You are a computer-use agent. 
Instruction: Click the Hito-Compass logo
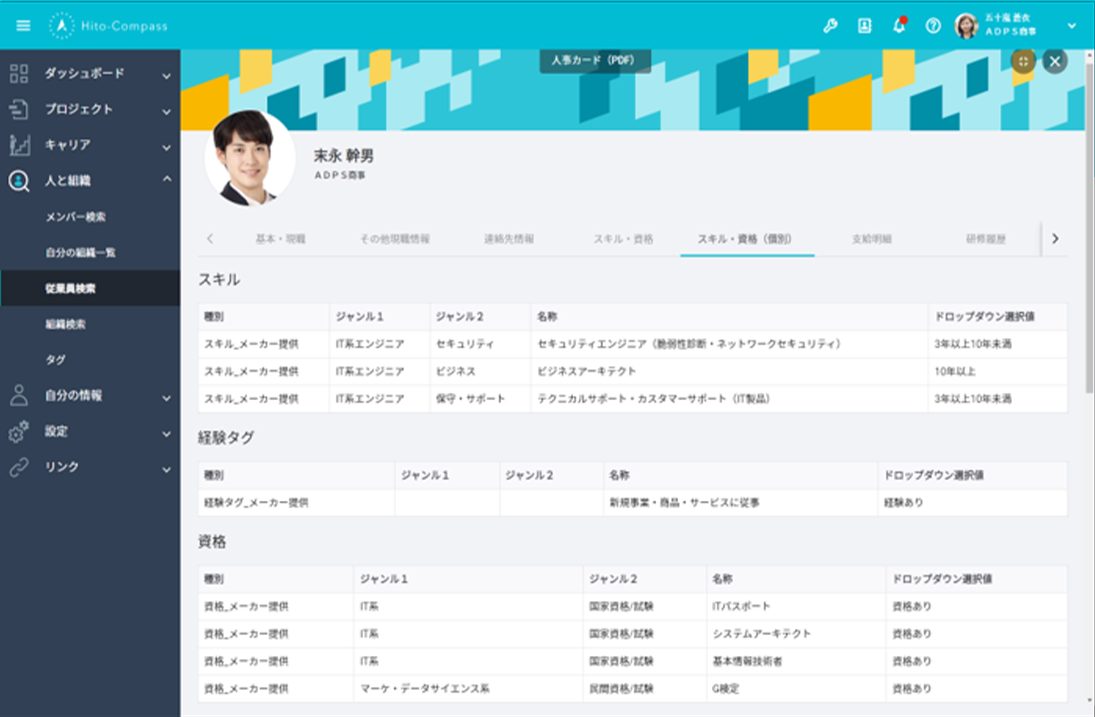[108, 26]
